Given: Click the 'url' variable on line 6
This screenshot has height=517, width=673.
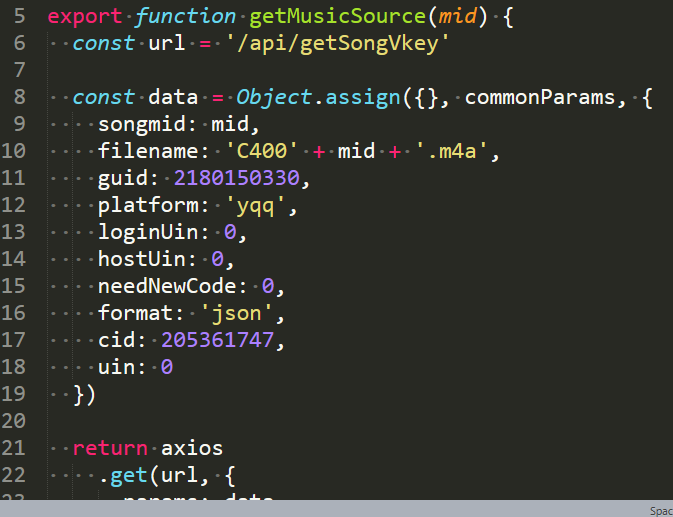Looking at the screenshot, I should pyautogui.click(x=167, y=43).
